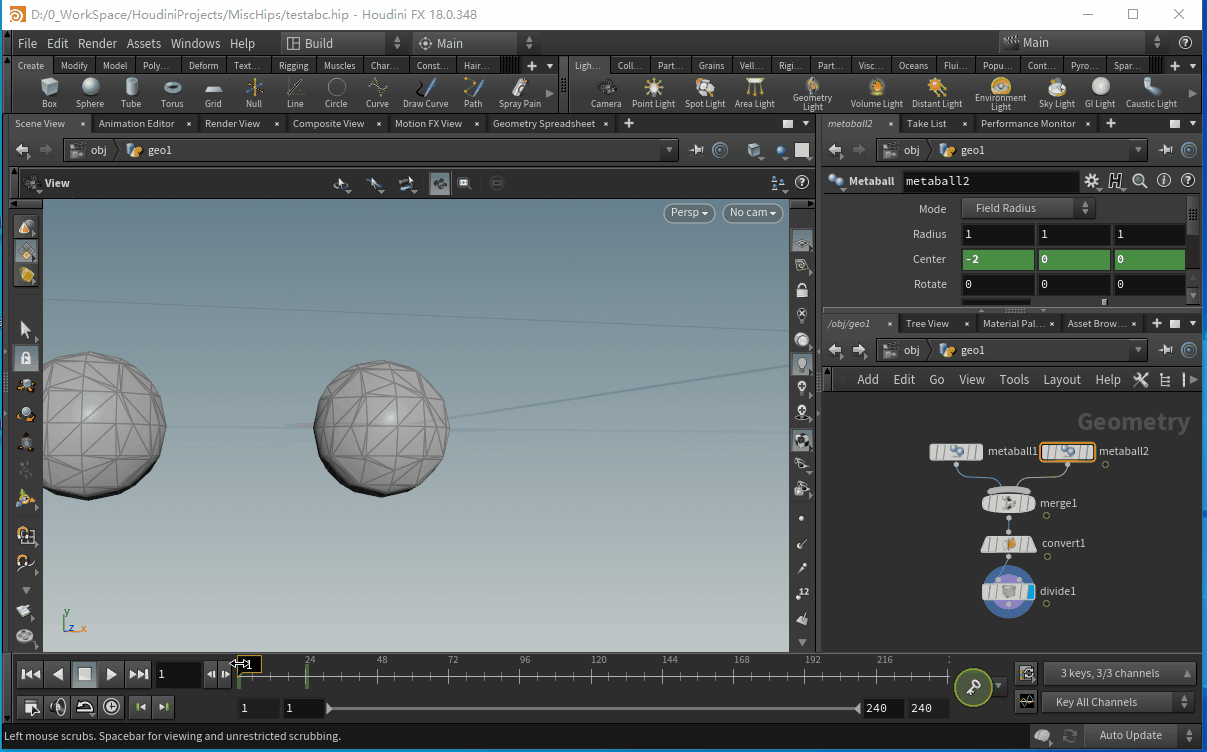
Task: Open the Layout menu in network editor
Action: [x=1061, y=380]
